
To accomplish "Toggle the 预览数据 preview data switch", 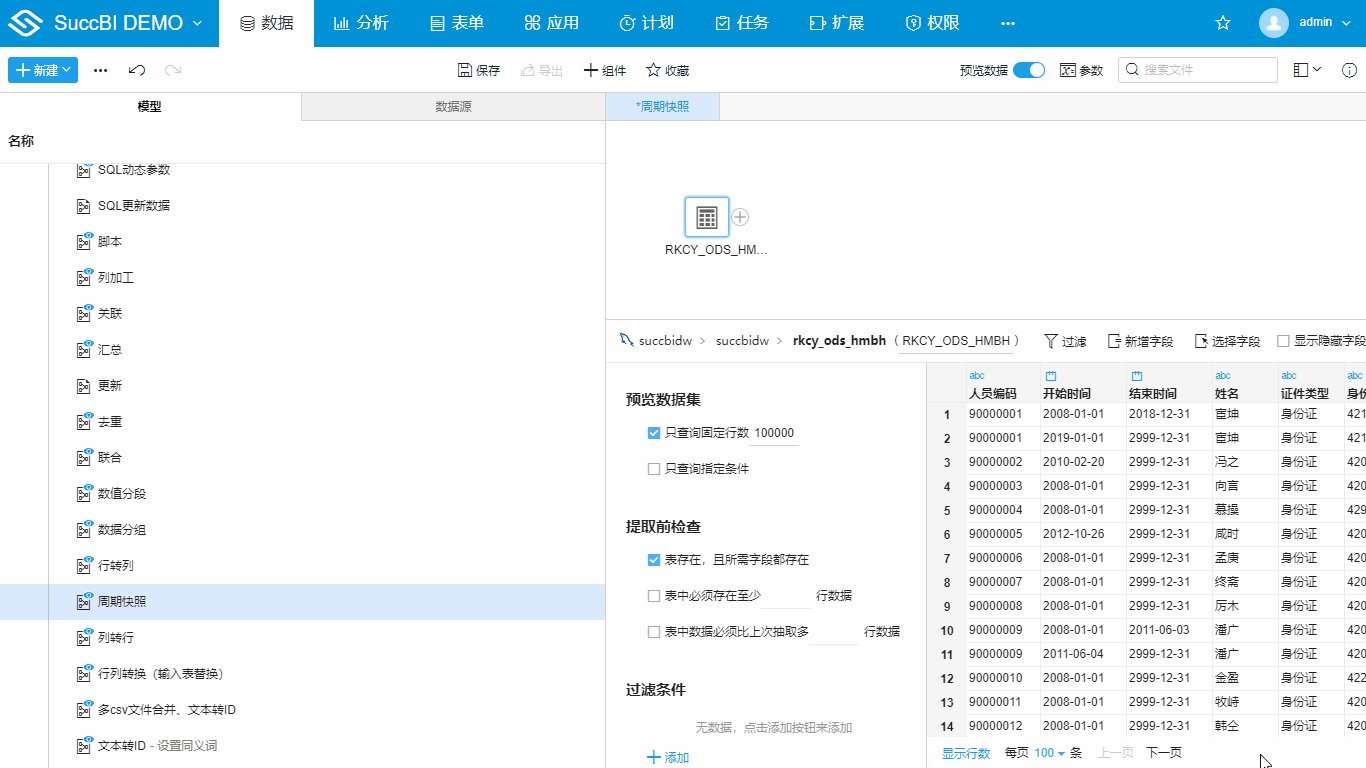I will (1026, 70).
